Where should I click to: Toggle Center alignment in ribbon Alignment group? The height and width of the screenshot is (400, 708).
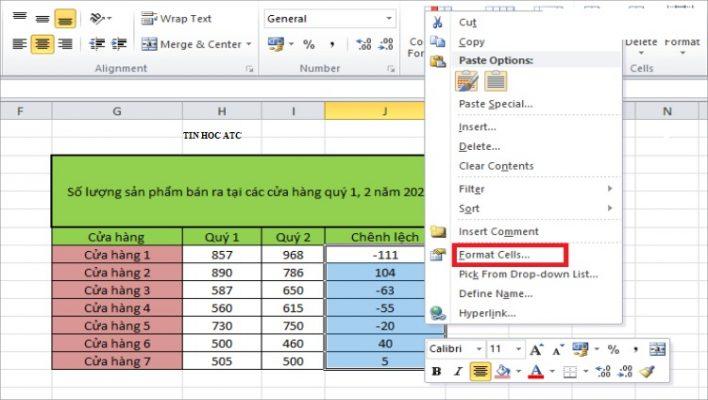click(x=42, y=44)
